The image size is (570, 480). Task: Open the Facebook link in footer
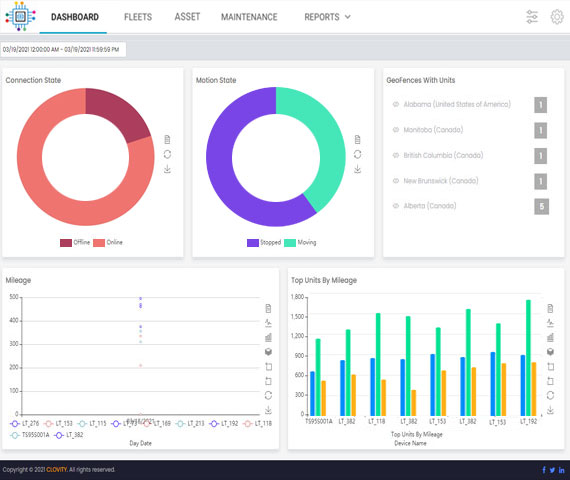544,470
